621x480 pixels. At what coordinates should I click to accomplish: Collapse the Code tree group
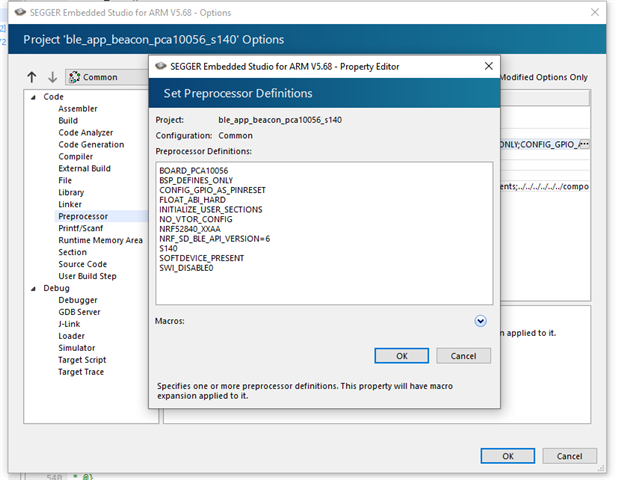click(33, 97)
